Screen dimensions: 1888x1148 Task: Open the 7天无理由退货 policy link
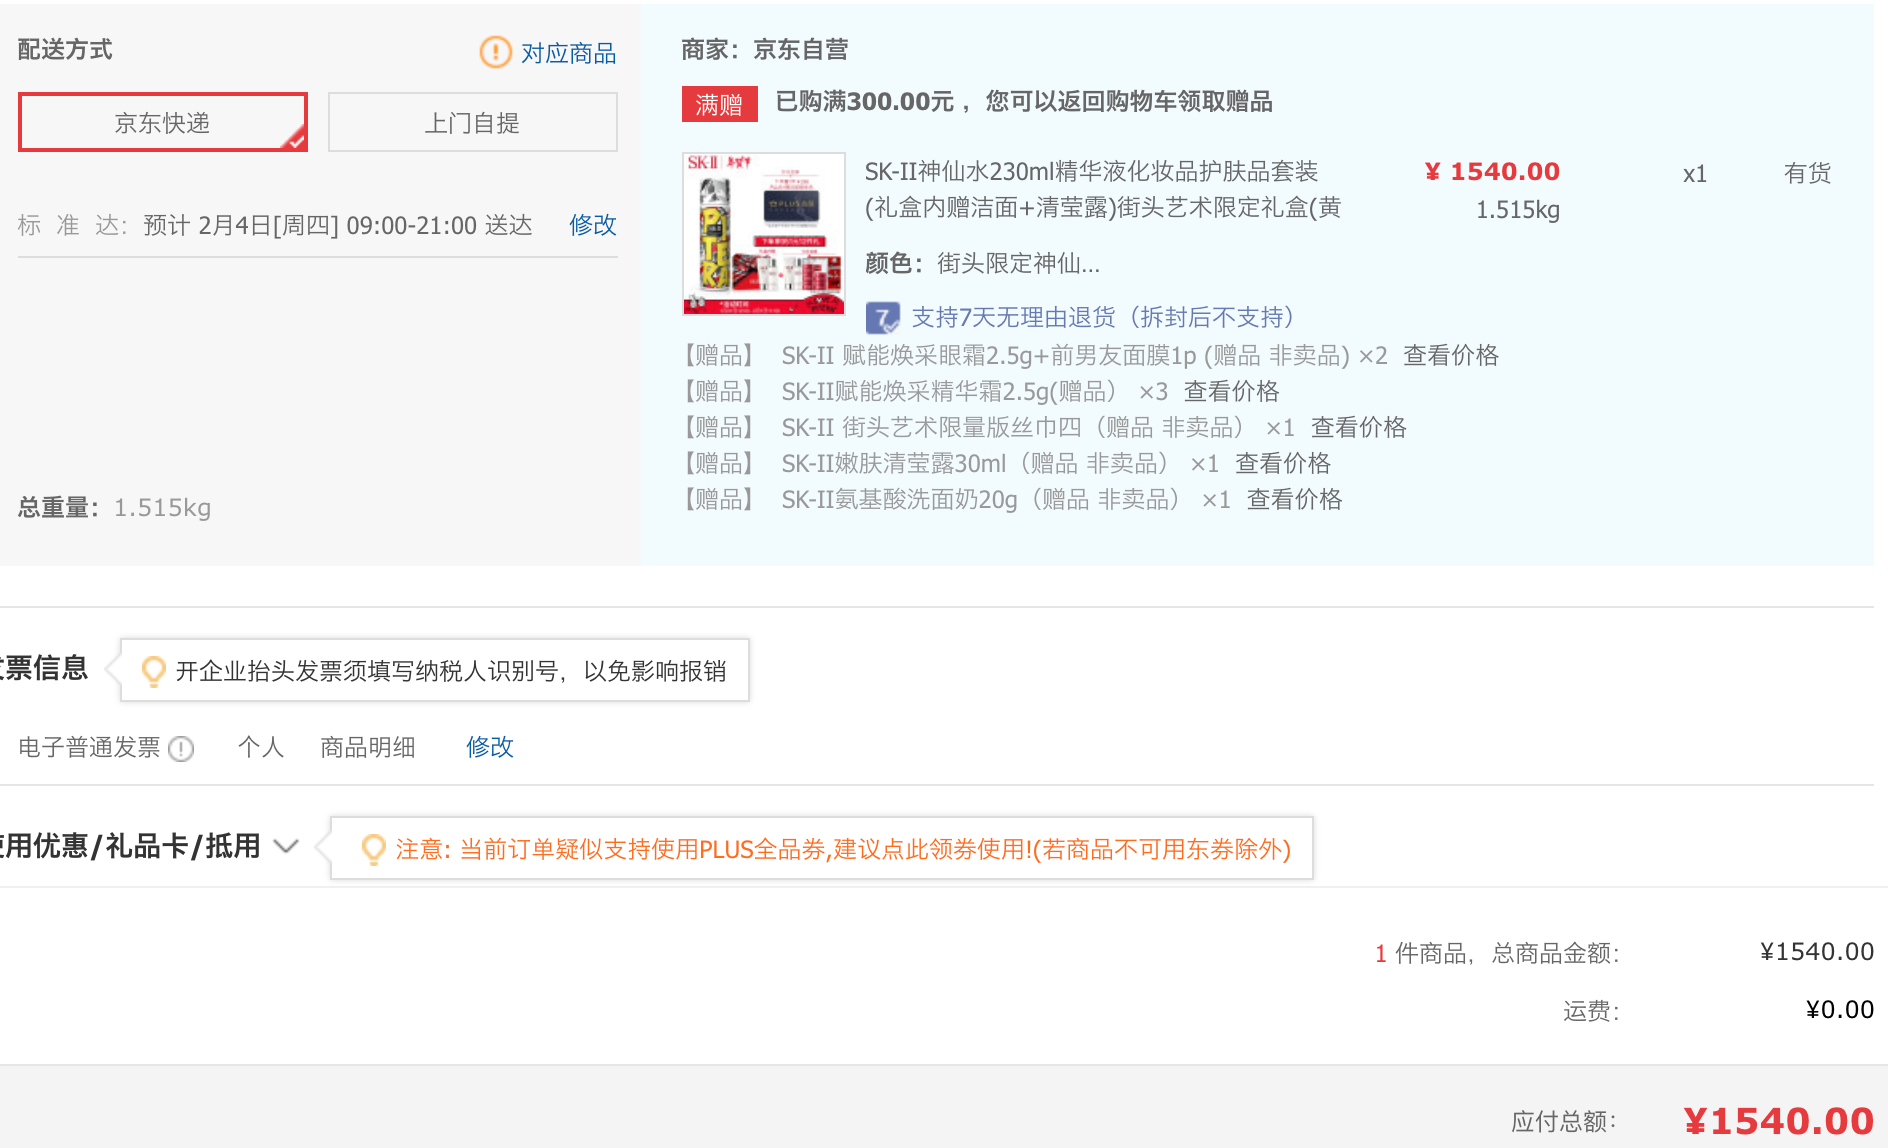click(x=1103, y=317)
